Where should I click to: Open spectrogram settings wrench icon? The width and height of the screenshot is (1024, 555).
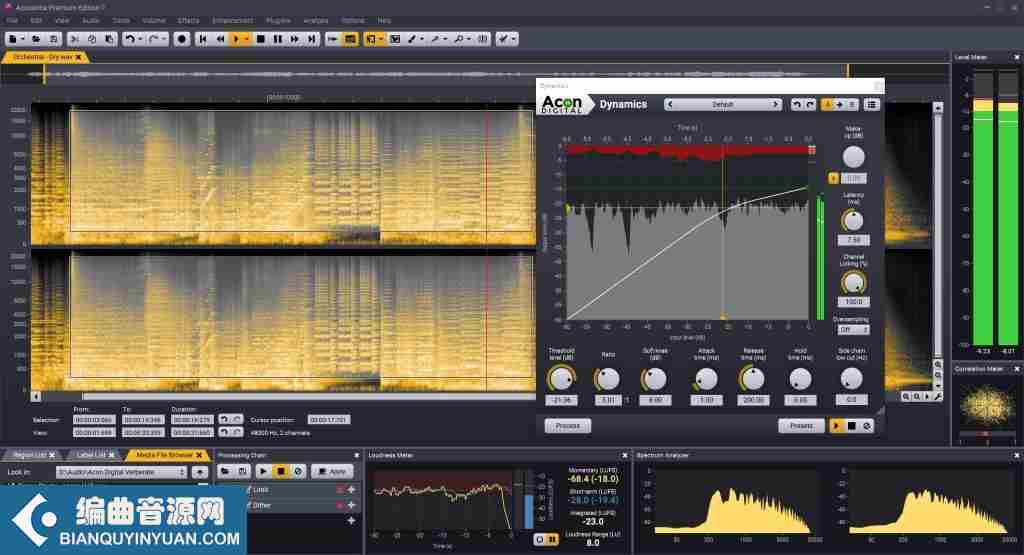[x=938, y=396]
